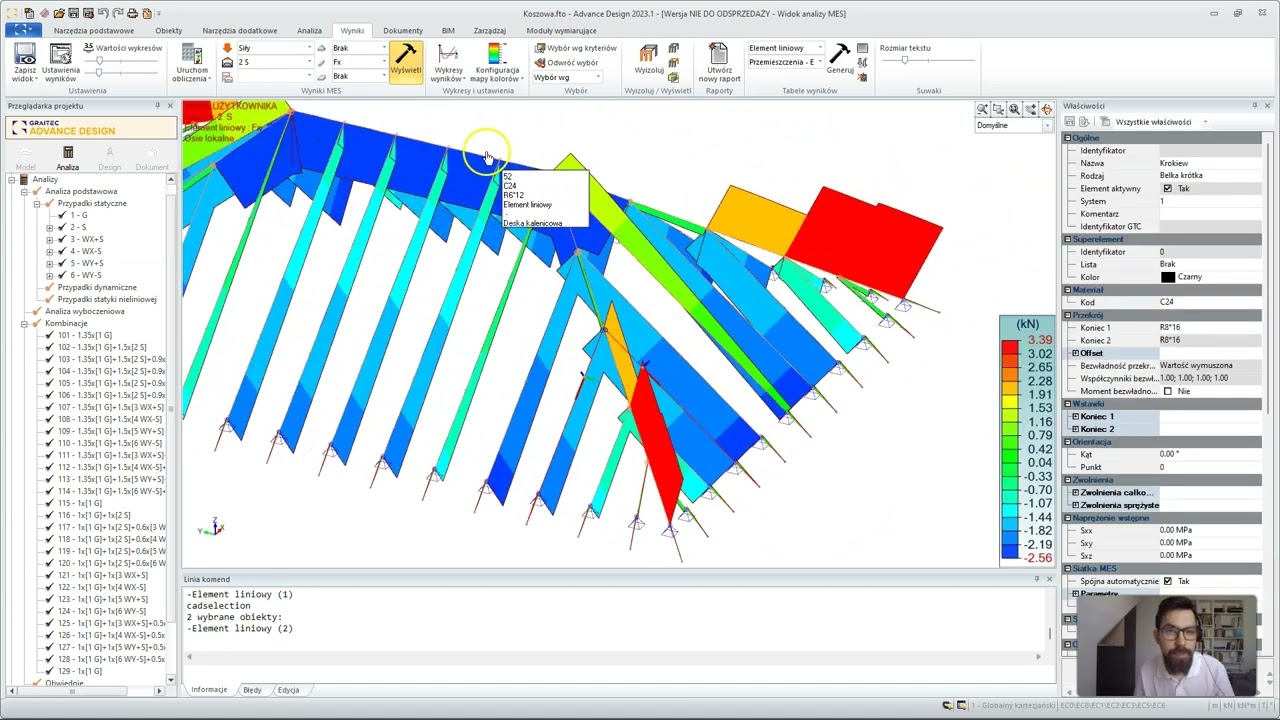Click the Generuj tables hammer icon
The image size is (1280, 720).
tap(840, 54)
